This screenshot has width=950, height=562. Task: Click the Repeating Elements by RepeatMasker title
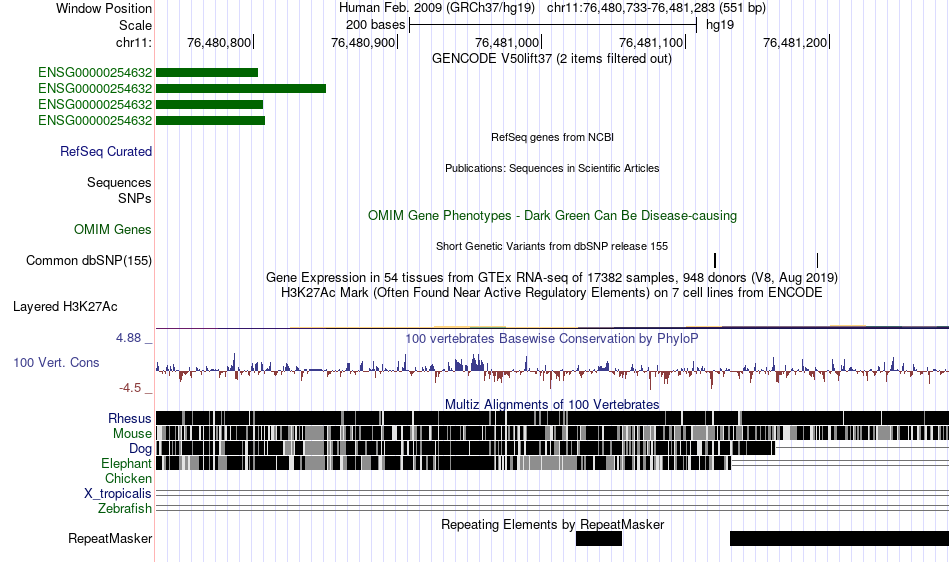pos(553,524)
